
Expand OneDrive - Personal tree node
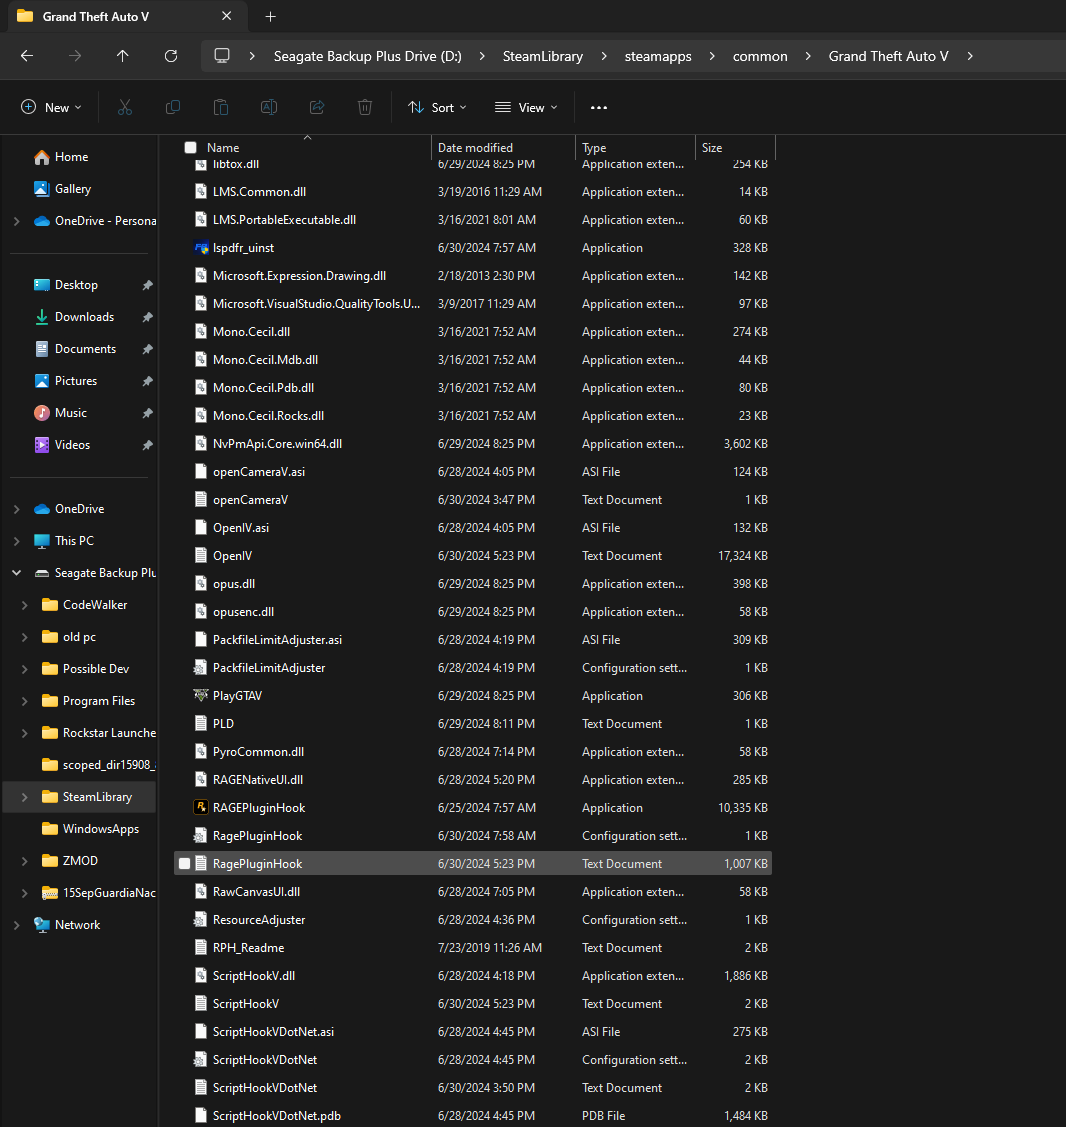(17, 221)
